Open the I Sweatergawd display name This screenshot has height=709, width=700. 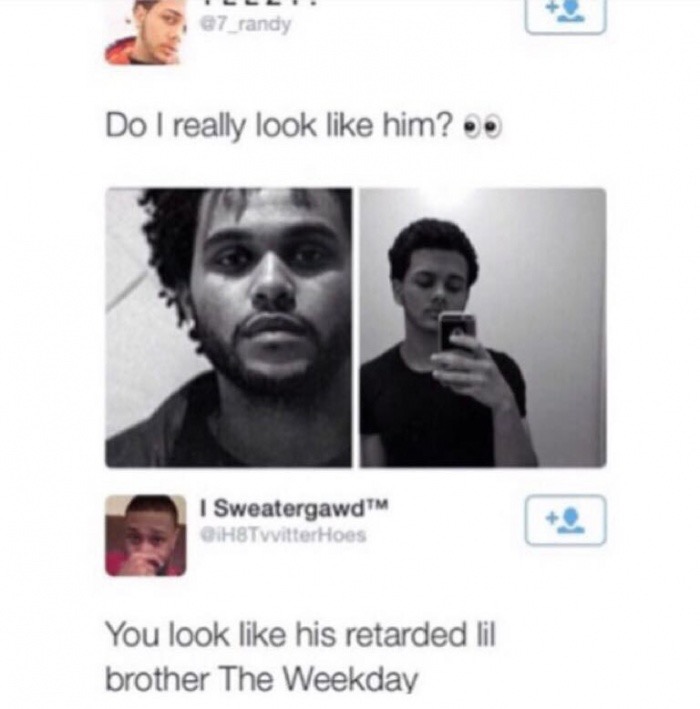[x=294, y=509]
